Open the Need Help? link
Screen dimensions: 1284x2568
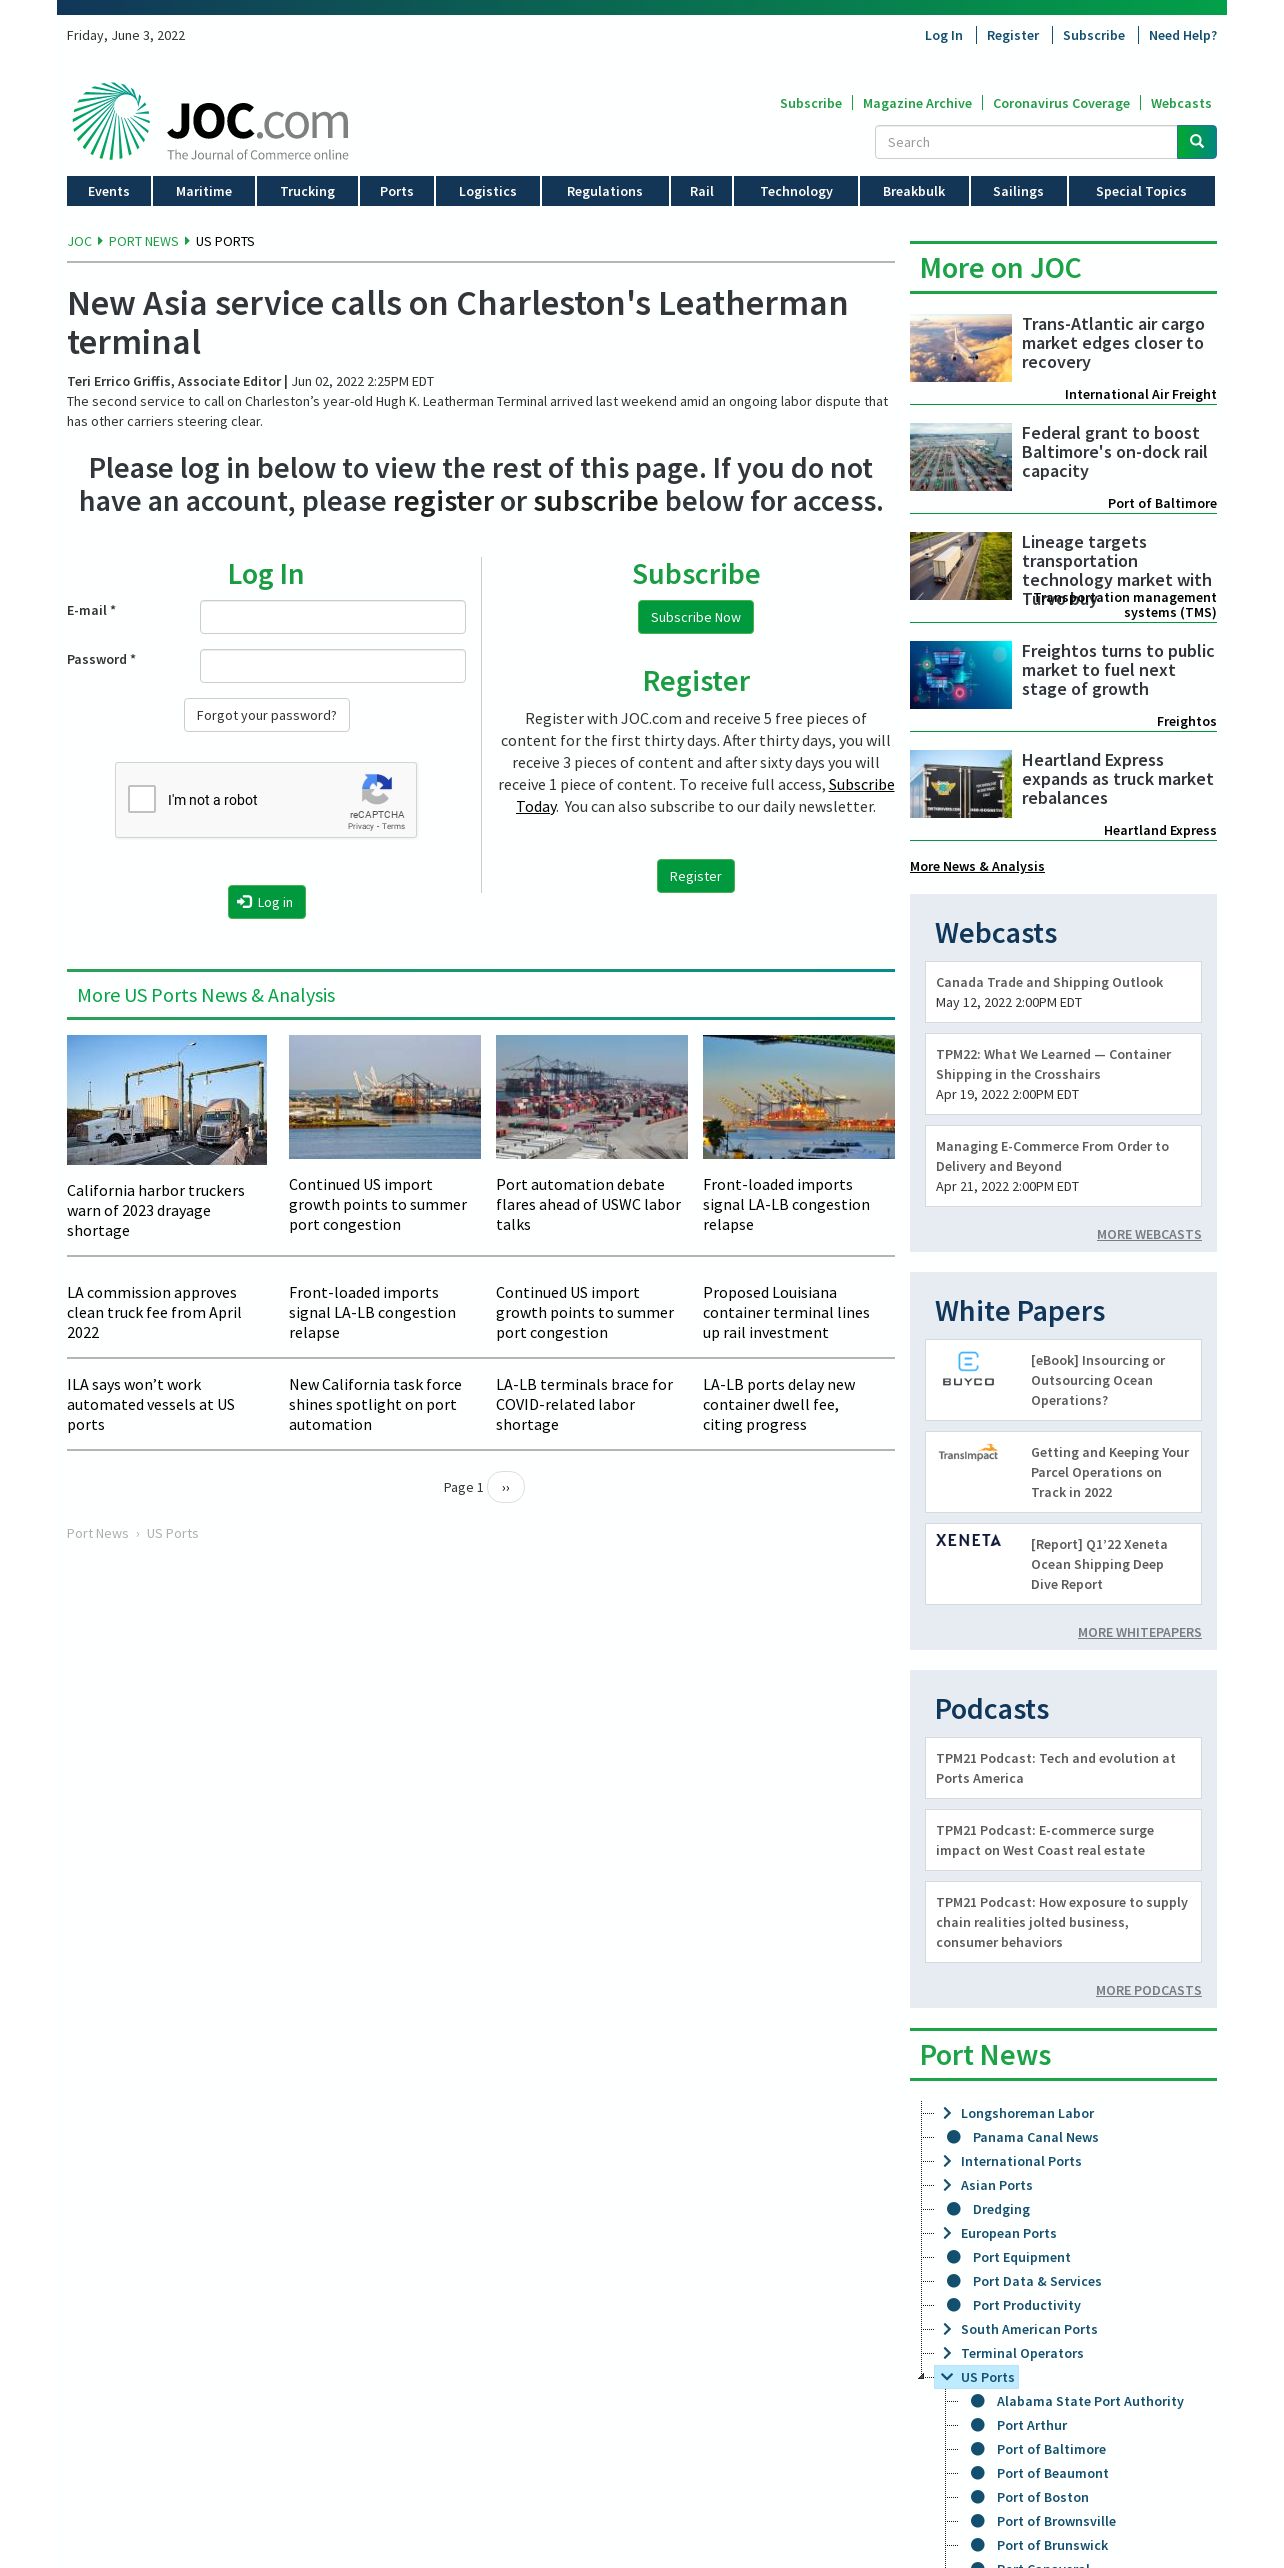click(1183, 35)
